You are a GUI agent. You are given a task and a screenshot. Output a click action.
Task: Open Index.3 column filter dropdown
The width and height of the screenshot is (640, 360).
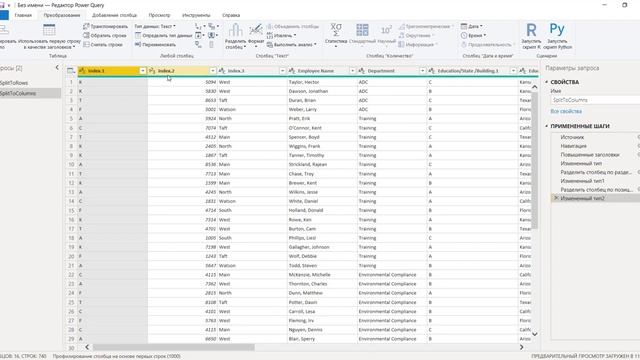pos(282,71)
